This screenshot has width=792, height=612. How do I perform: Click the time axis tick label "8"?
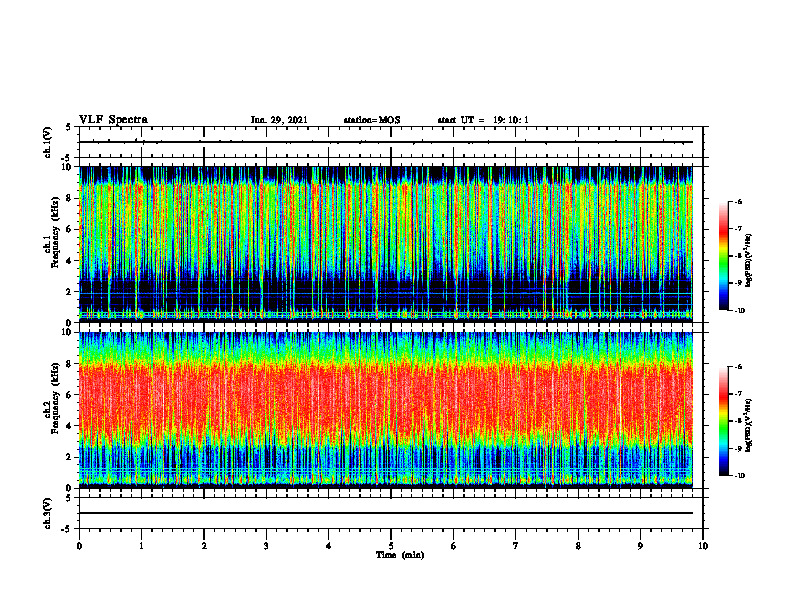(x=578, y=546)
